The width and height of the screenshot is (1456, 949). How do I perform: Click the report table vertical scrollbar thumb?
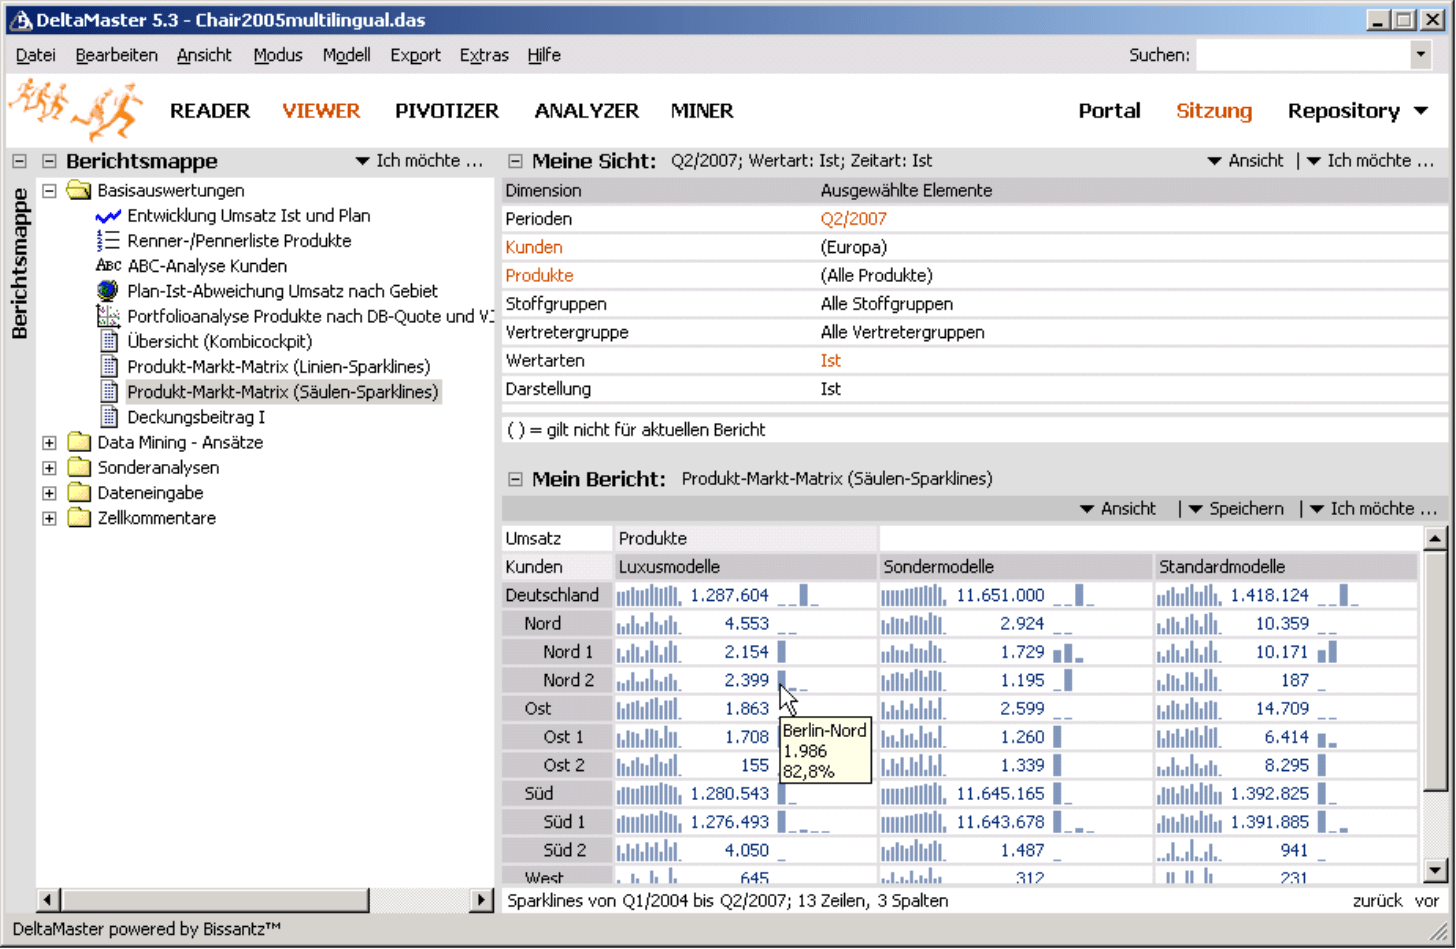point(1435,670)
